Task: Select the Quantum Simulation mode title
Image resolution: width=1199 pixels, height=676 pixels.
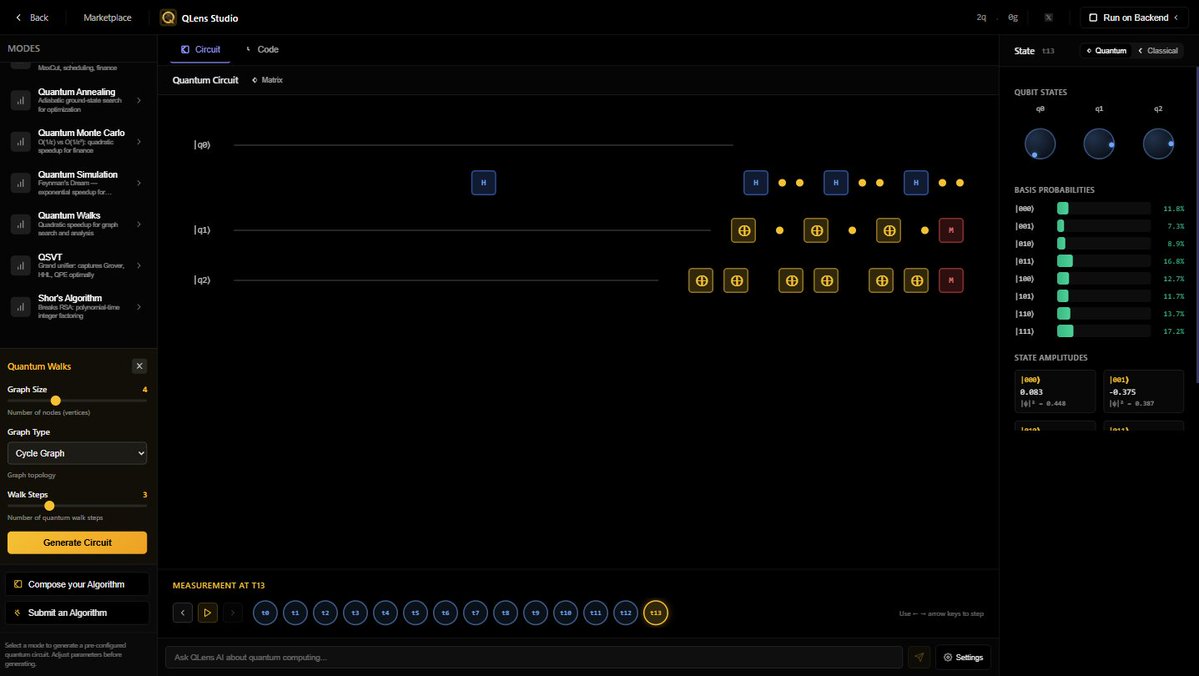Action: [x=78, y=174]
